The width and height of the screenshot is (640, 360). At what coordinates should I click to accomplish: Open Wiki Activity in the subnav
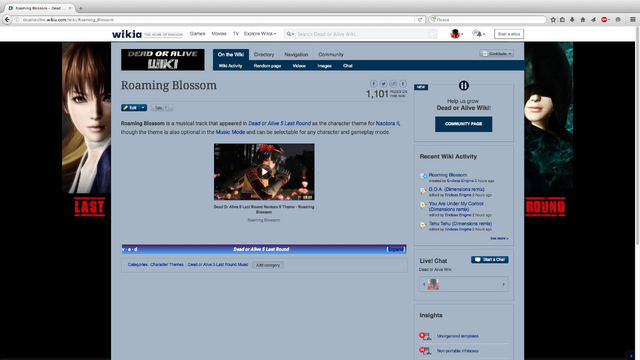pyautogui.click(x=230, y=66)
